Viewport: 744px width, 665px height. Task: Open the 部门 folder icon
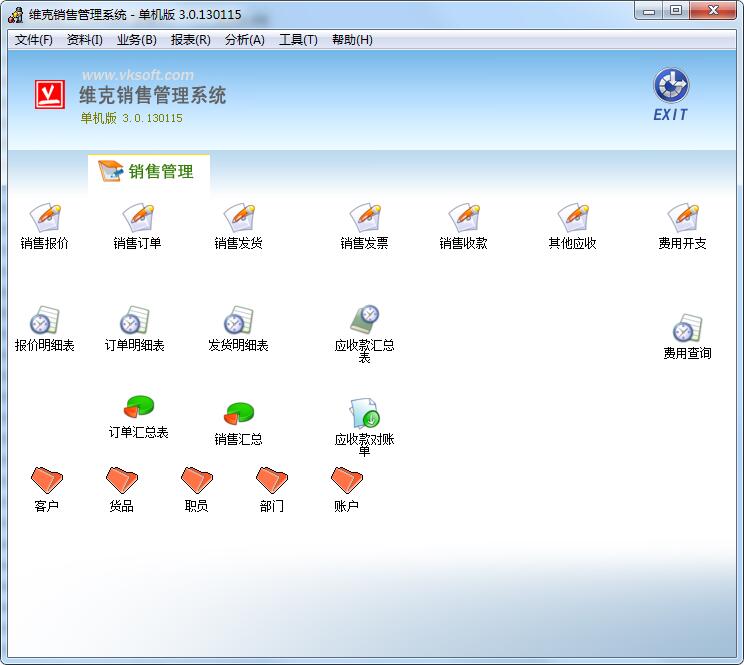click(271, 480)
